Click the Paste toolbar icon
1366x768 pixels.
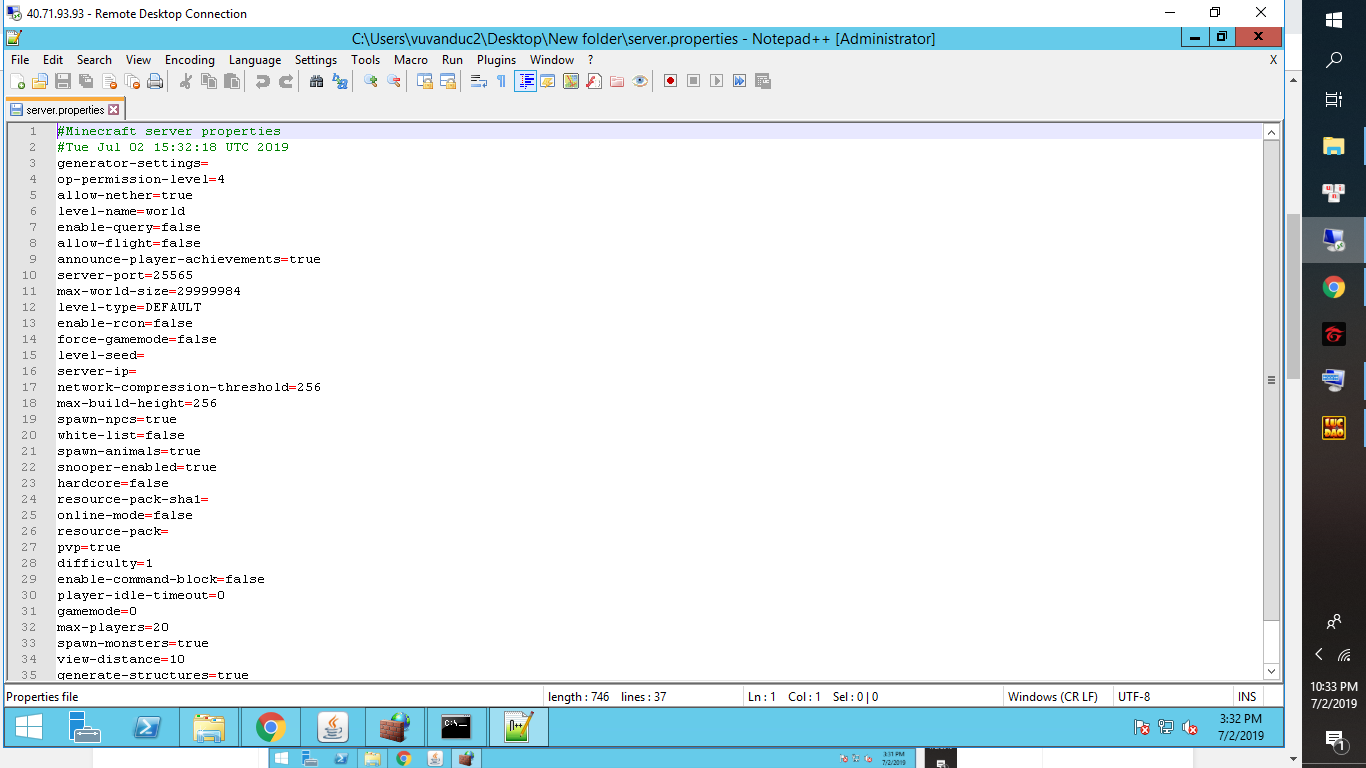[x=232, y=81]
